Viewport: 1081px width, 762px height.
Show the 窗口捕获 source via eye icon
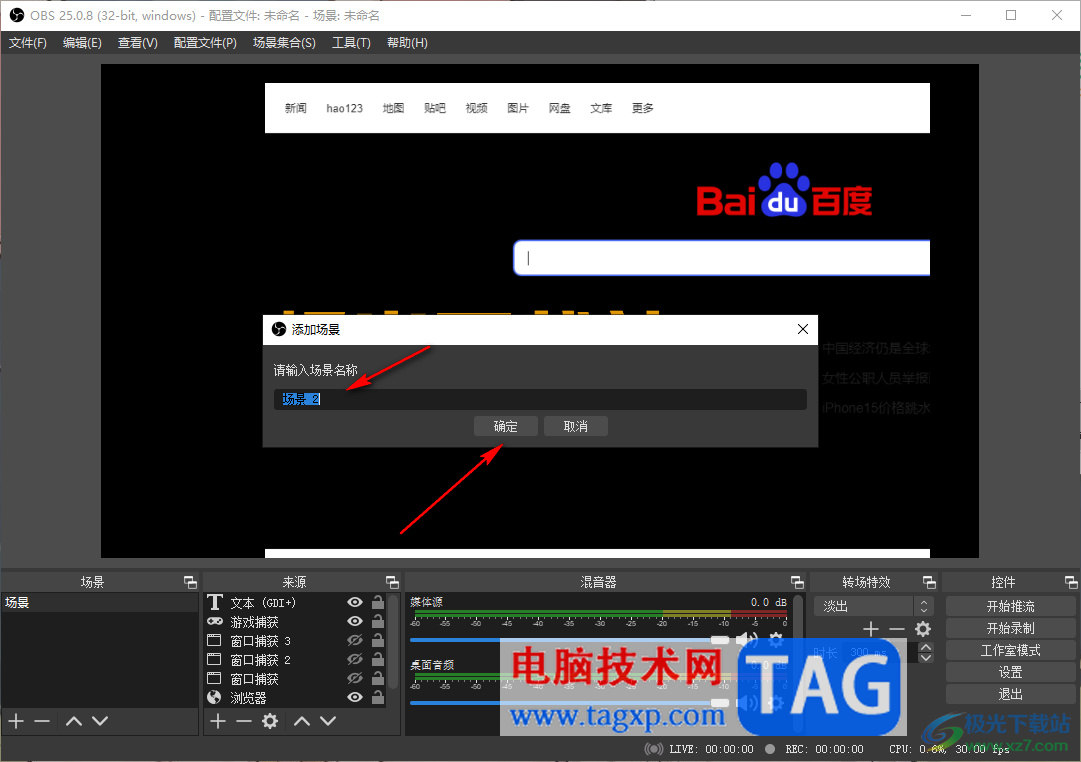tap(354, 679)
